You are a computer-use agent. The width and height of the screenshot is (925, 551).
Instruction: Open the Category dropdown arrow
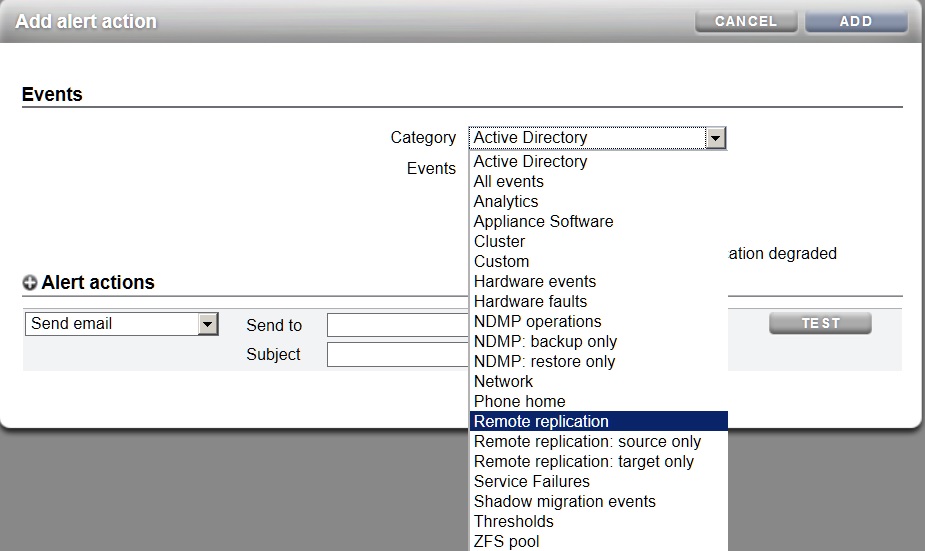[x=715, y=138]
